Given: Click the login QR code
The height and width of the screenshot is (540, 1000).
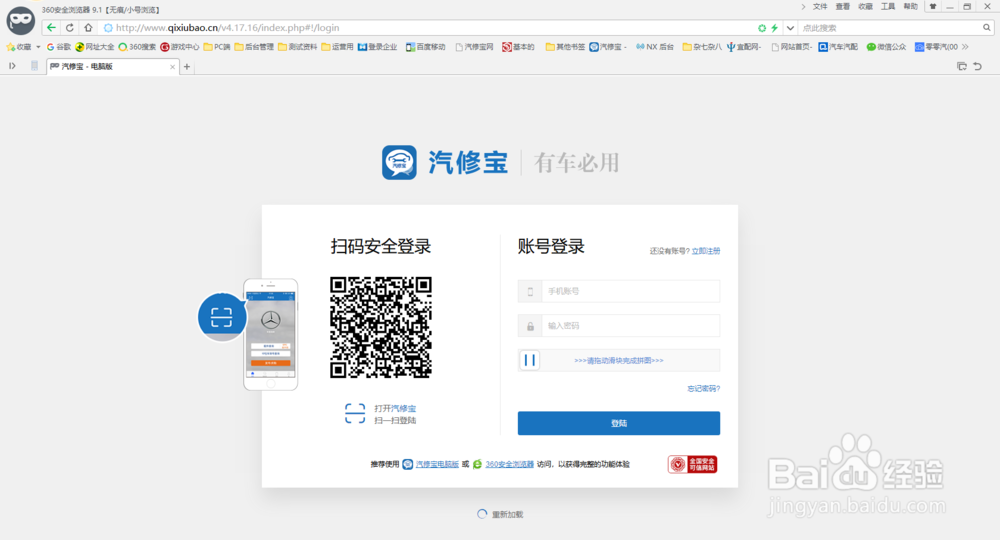Looking at the screenshot, I should [381, 327].
